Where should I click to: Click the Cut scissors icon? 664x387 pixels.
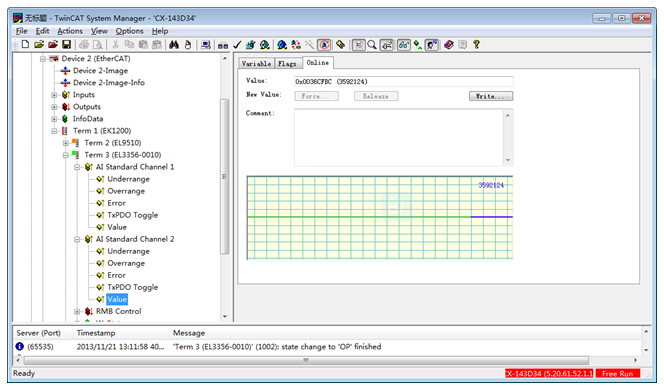[x=115, y=44]
